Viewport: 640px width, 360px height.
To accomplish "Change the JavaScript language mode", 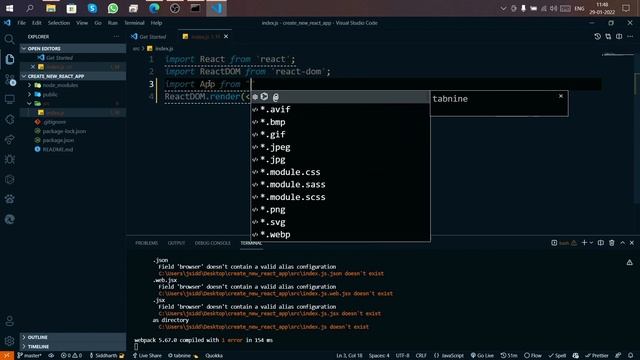I will 449,356.
